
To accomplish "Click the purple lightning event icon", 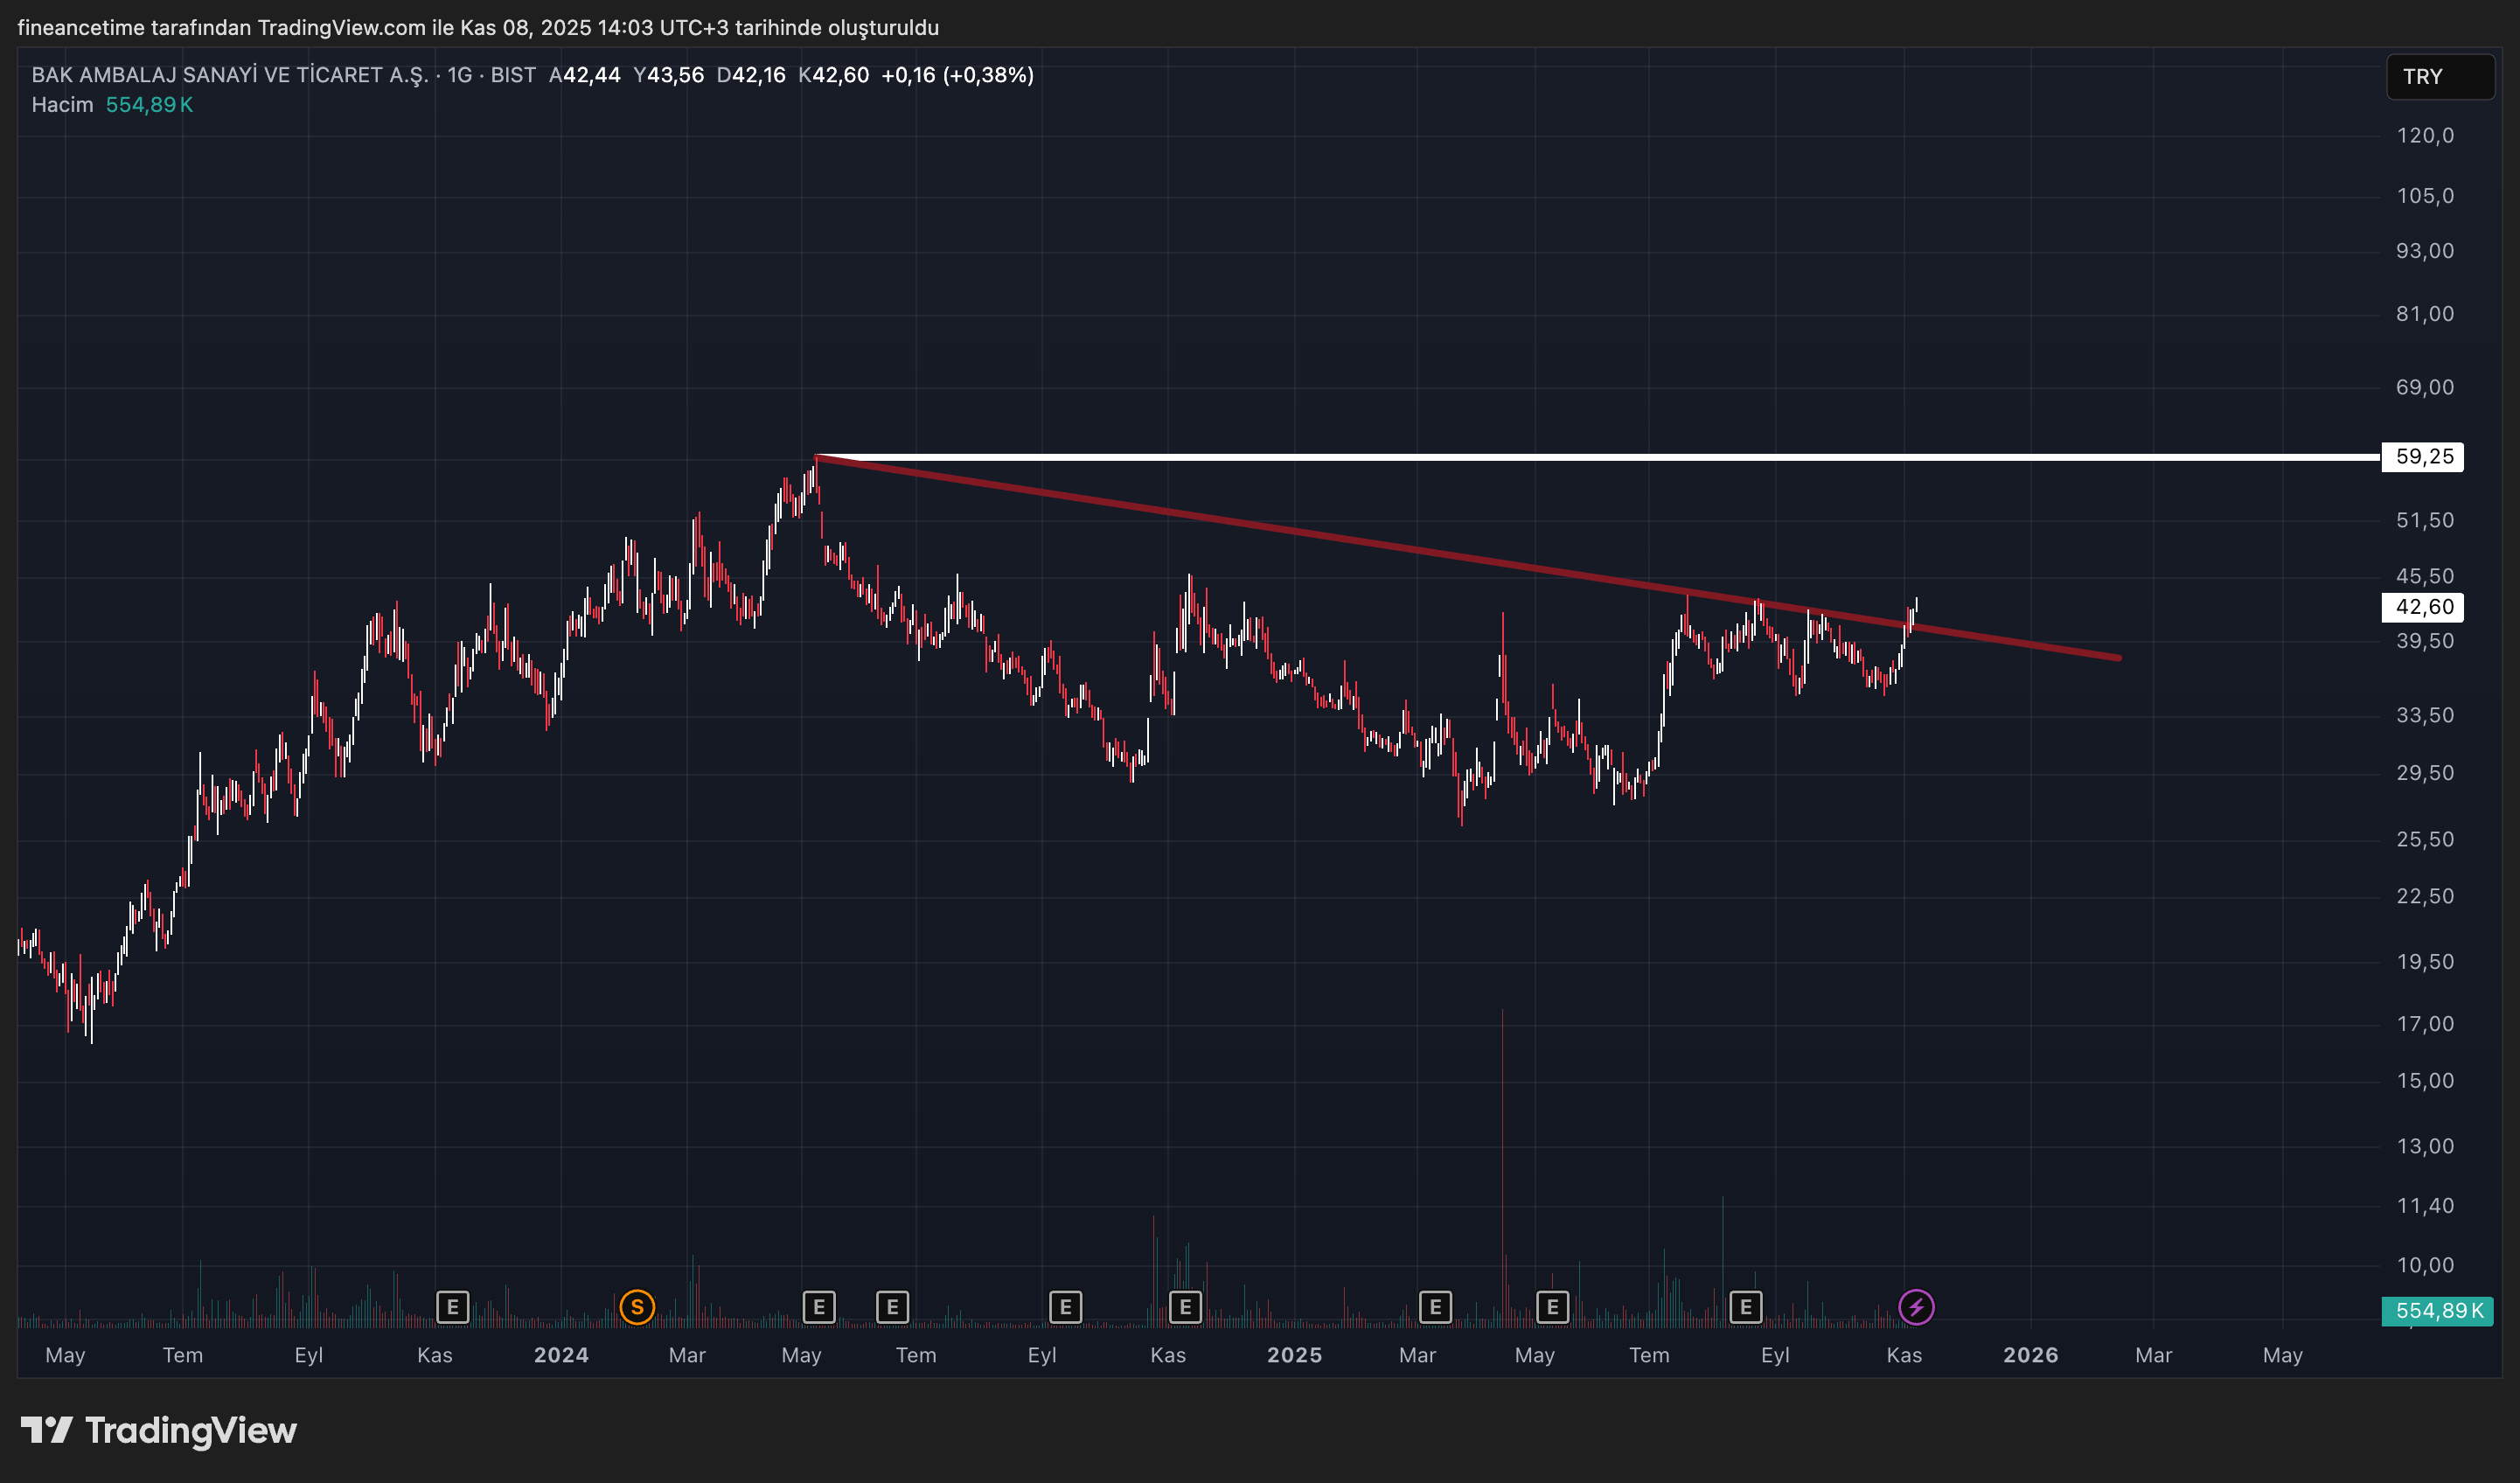I will pos(1915,1306).
